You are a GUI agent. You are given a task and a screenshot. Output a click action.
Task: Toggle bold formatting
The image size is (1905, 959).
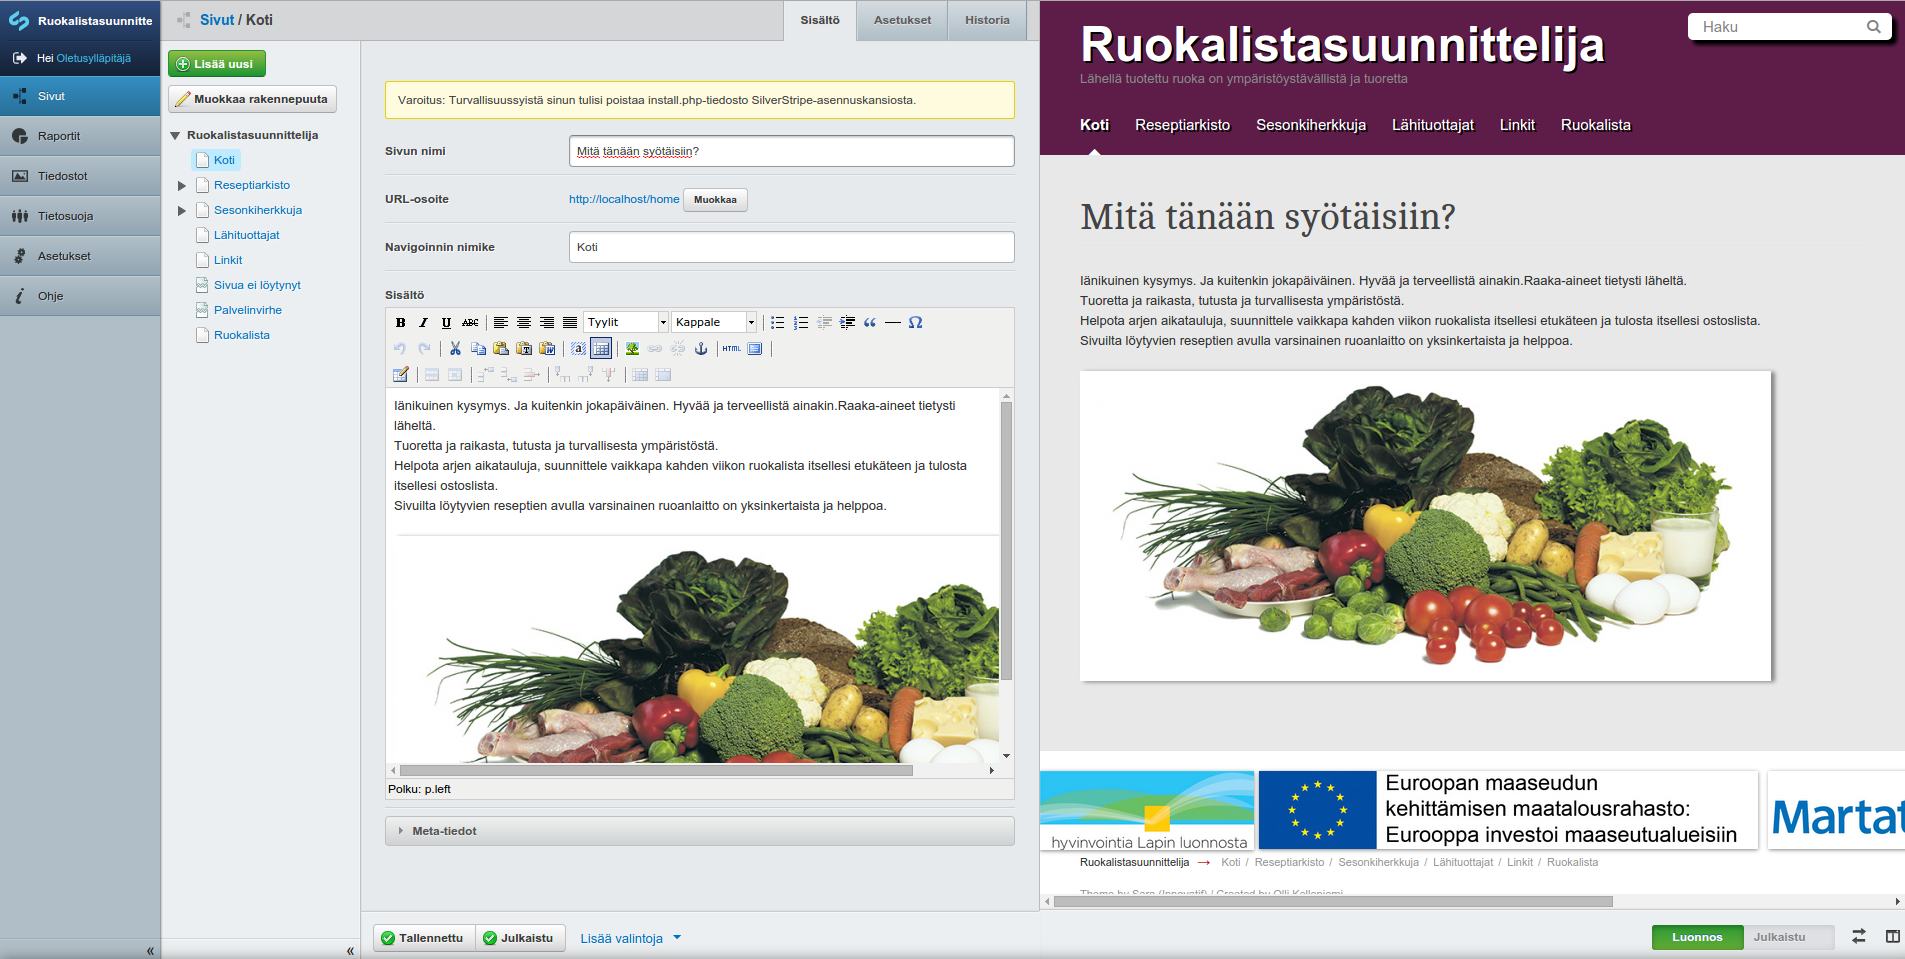[400, 322]
